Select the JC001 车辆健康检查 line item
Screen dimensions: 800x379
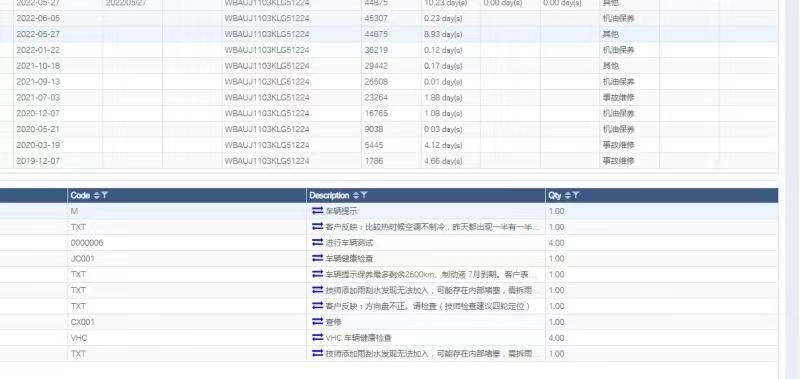tap(389, 259)
